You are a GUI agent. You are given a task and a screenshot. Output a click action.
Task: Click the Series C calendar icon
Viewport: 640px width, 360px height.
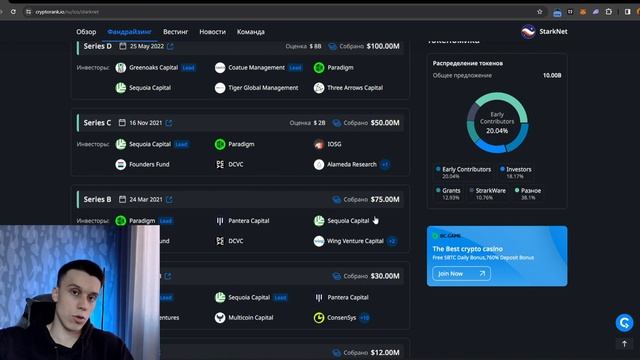point(122,123)
